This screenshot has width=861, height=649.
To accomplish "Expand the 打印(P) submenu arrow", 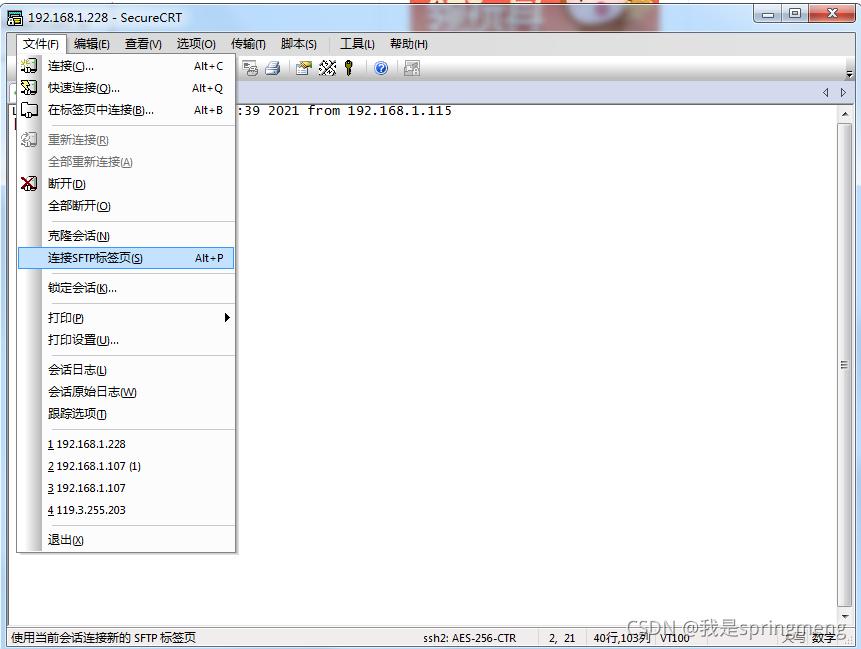I will (227, 318).
